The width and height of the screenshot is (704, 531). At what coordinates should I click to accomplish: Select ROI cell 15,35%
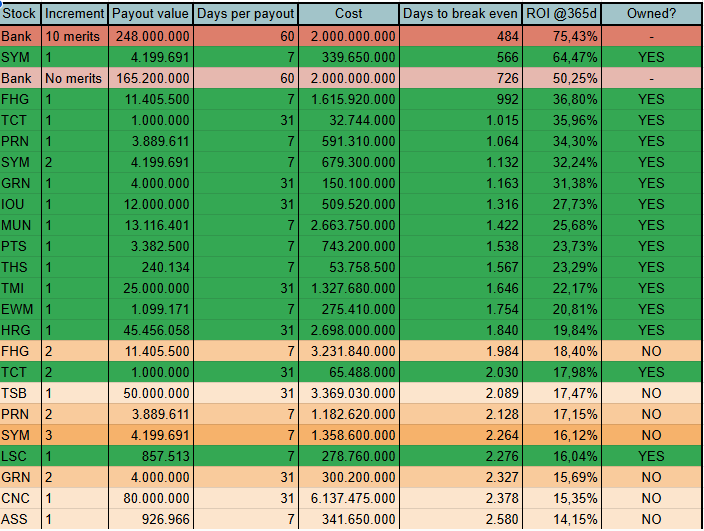(x=562, y=498)
